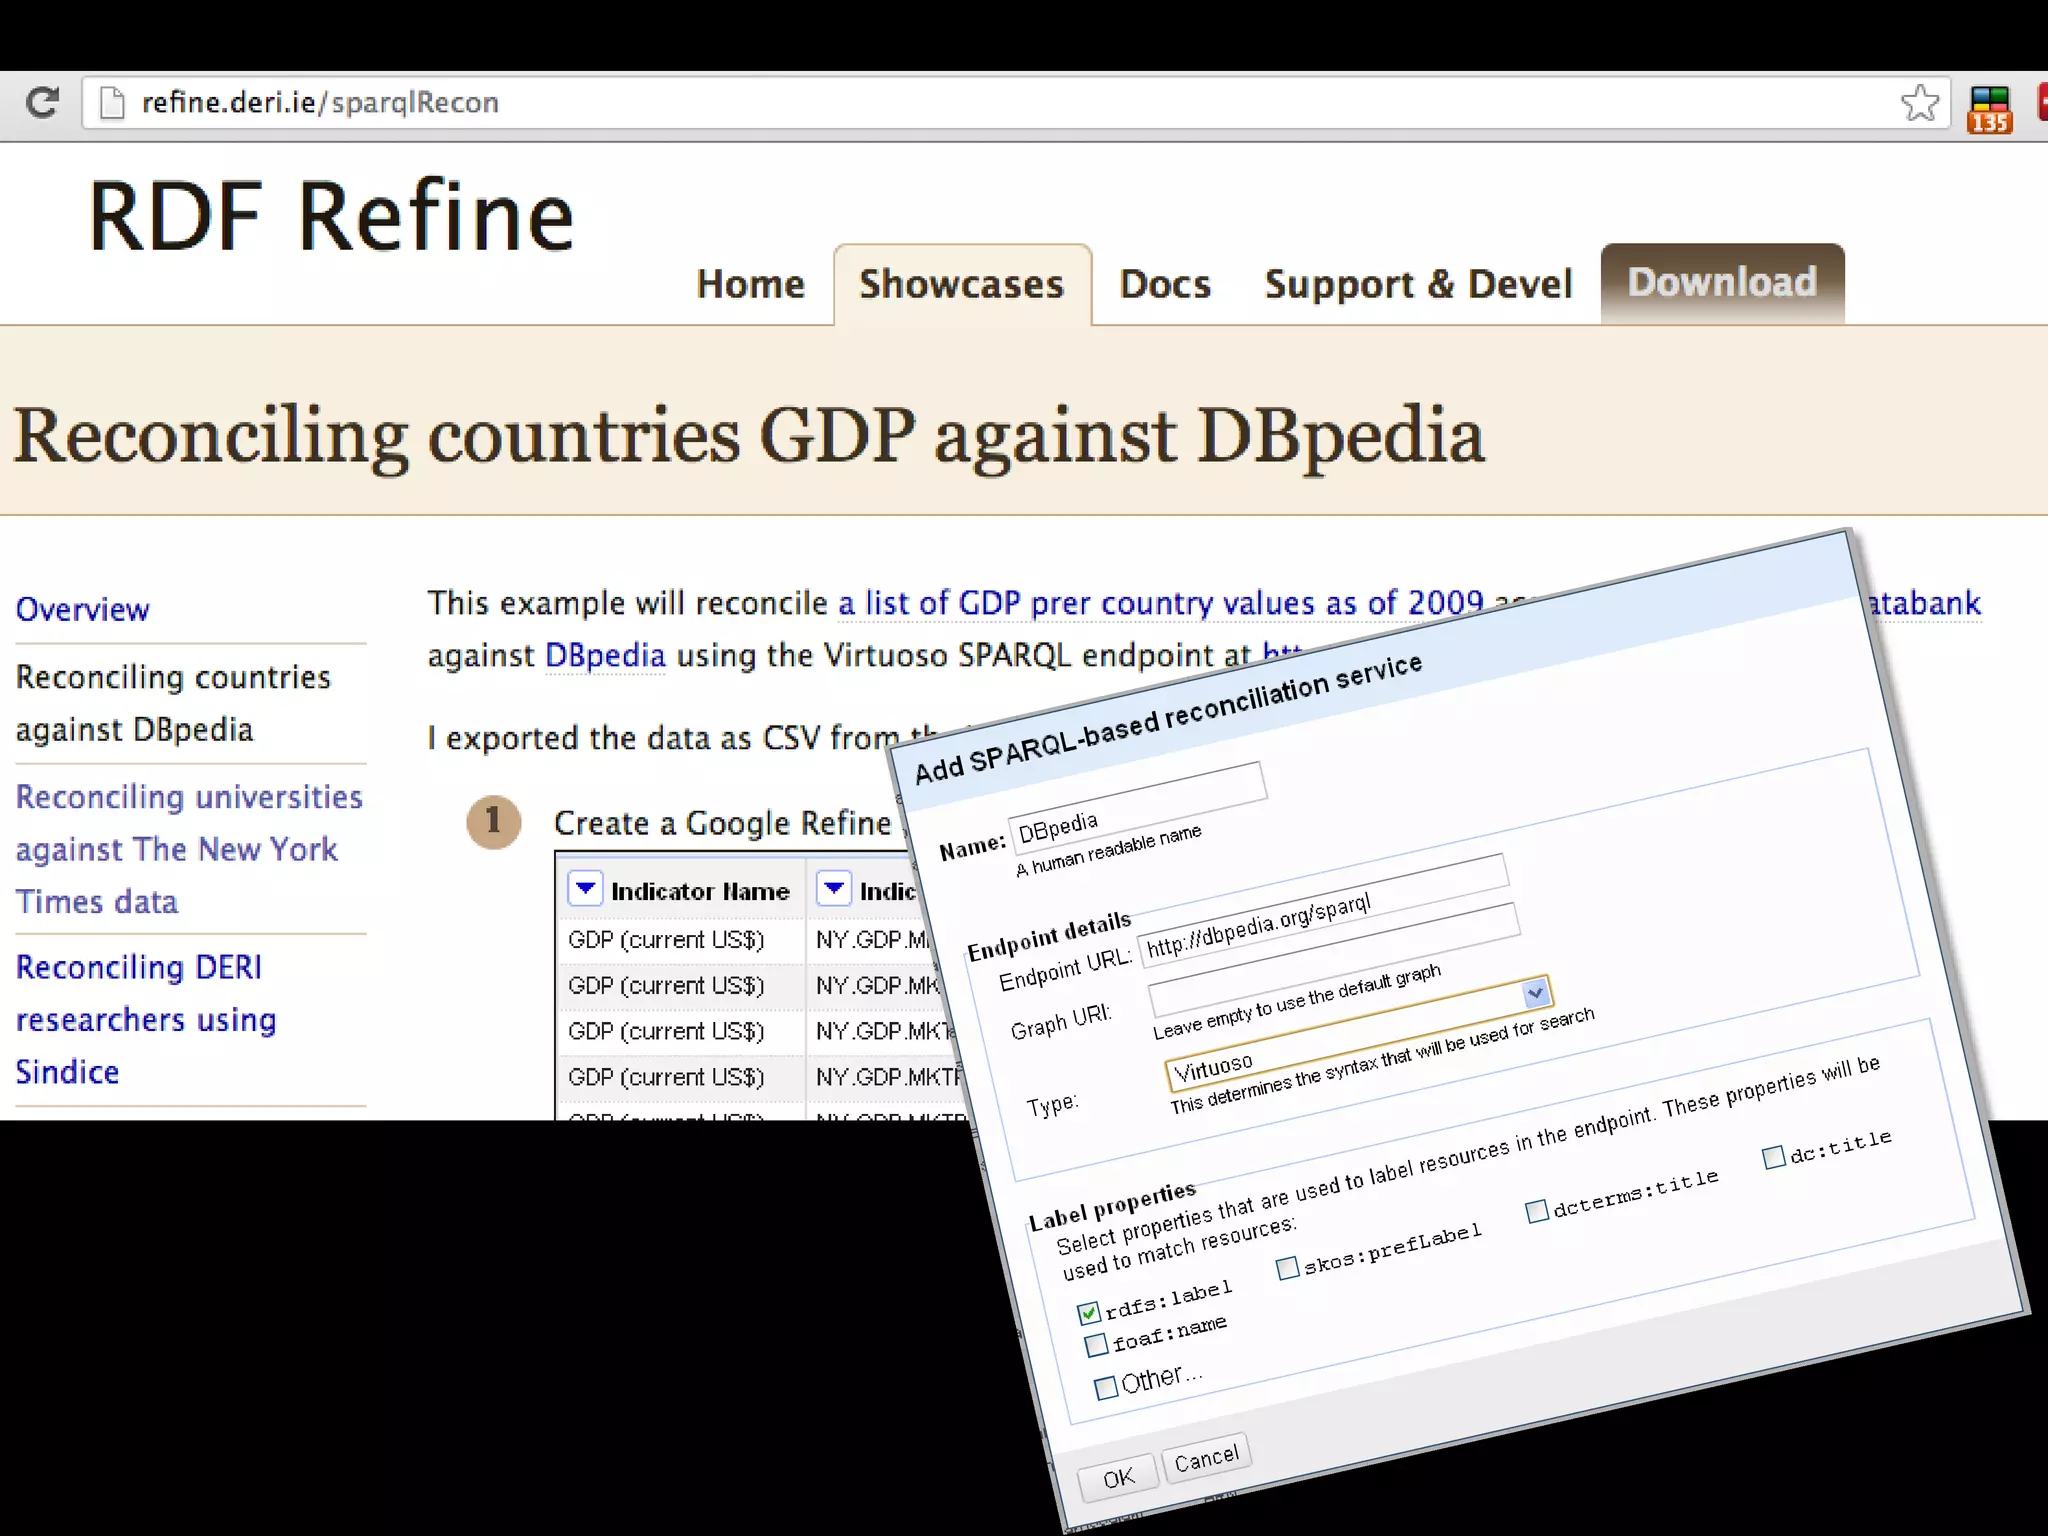Click the step 1 number badge
The height and width of the screenshot is (1536, 2048).
493,822
